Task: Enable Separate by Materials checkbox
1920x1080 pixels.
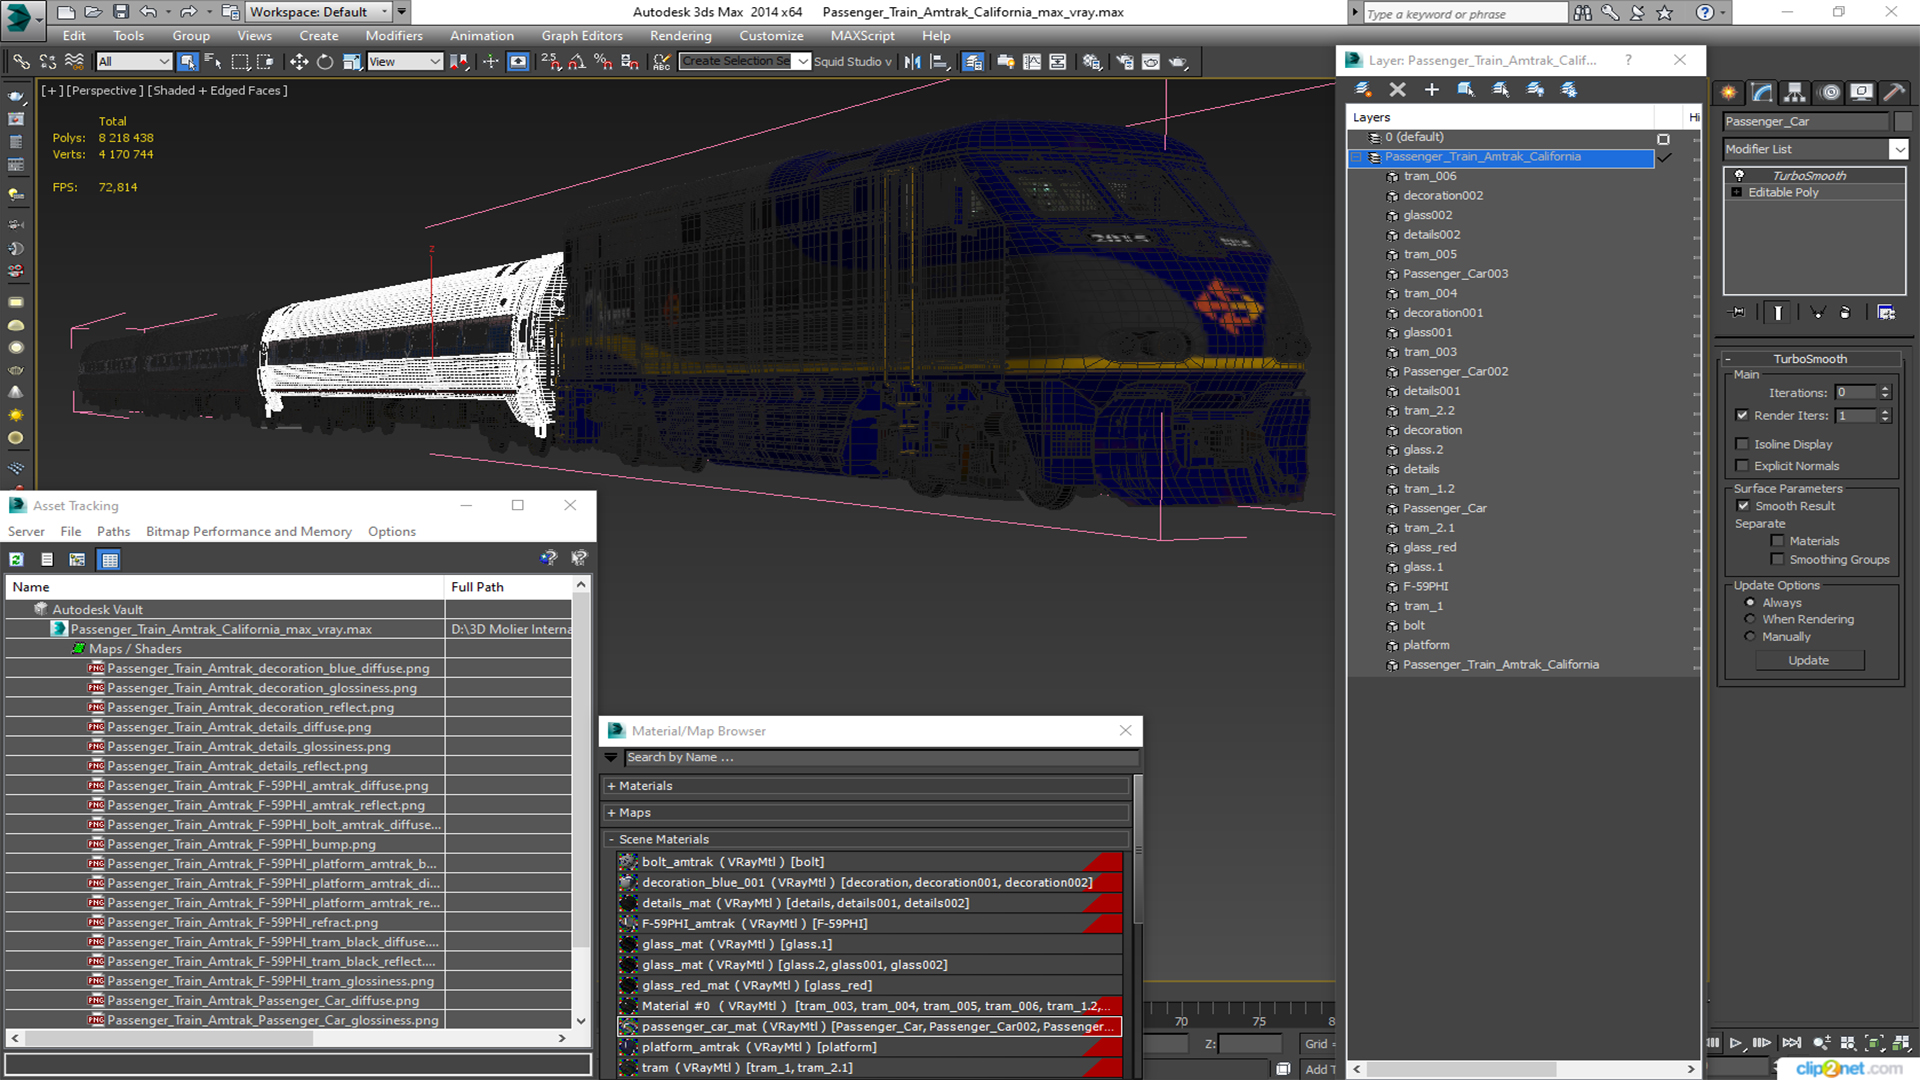Action: 1777,541
